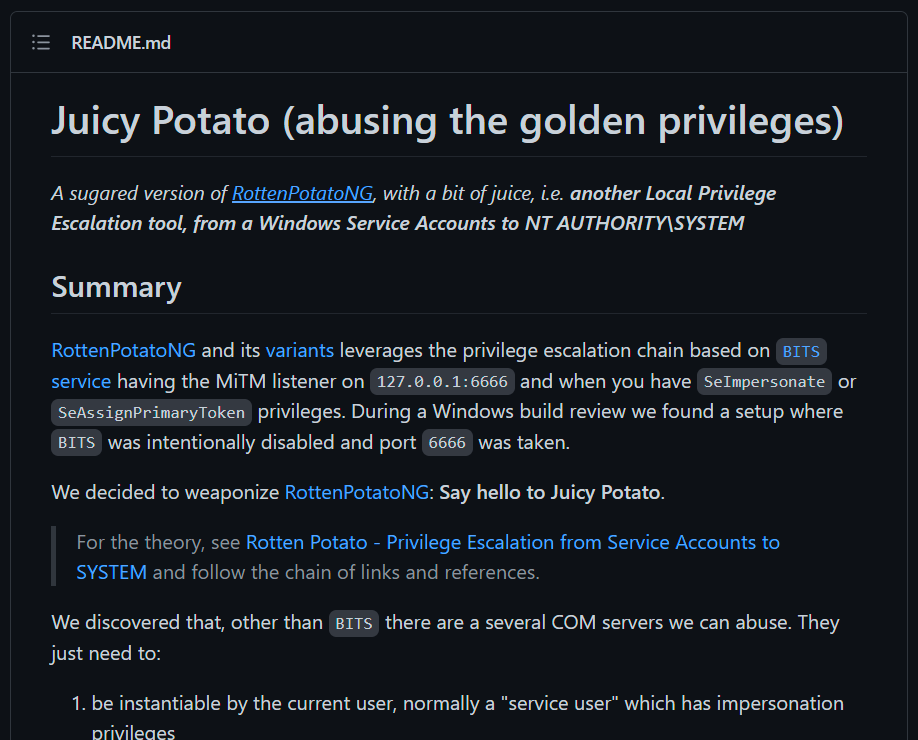Image resolution: width=918 pixels, height=740 pixels.
Task: Click BITS code after 'other than'
Action: pyautogui.click(x=354, y=623)
